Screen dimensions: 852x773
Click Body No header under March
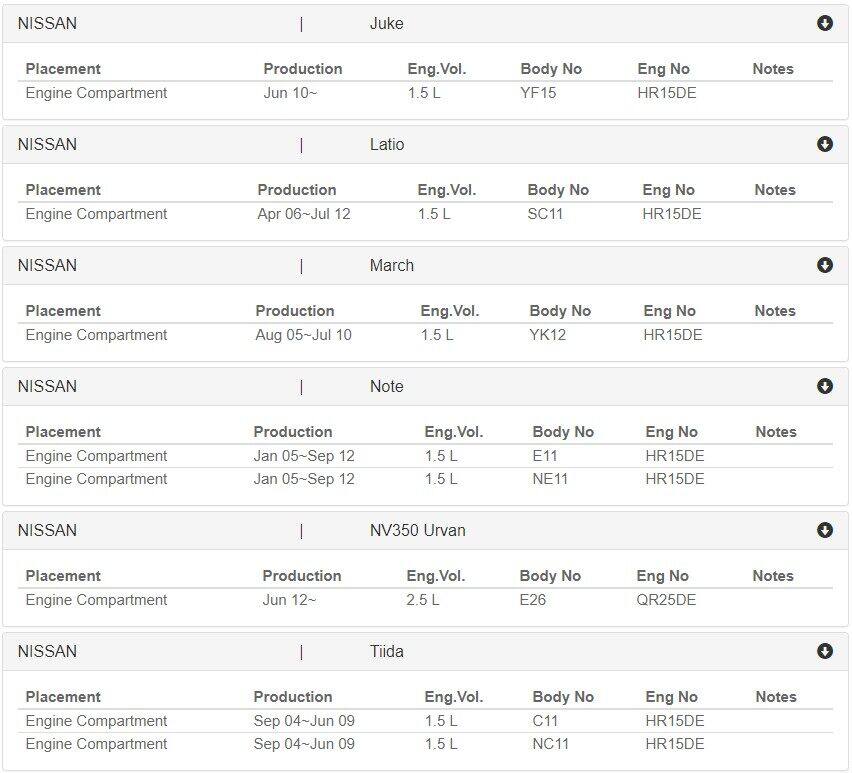pyautogui.click(x=560, y=311)
